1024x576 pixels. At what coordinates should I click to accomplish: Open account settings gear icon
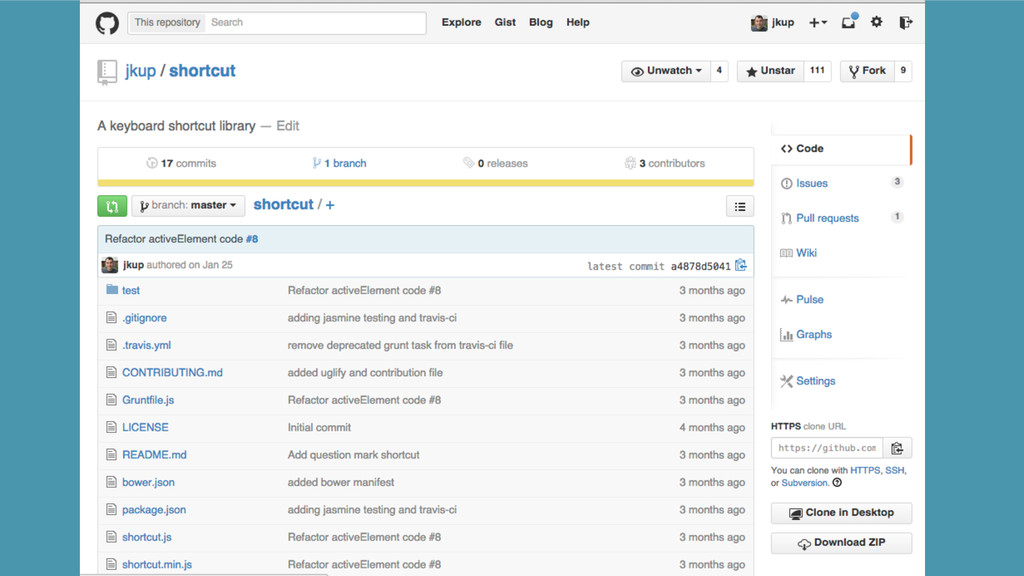tap(876, 22)
